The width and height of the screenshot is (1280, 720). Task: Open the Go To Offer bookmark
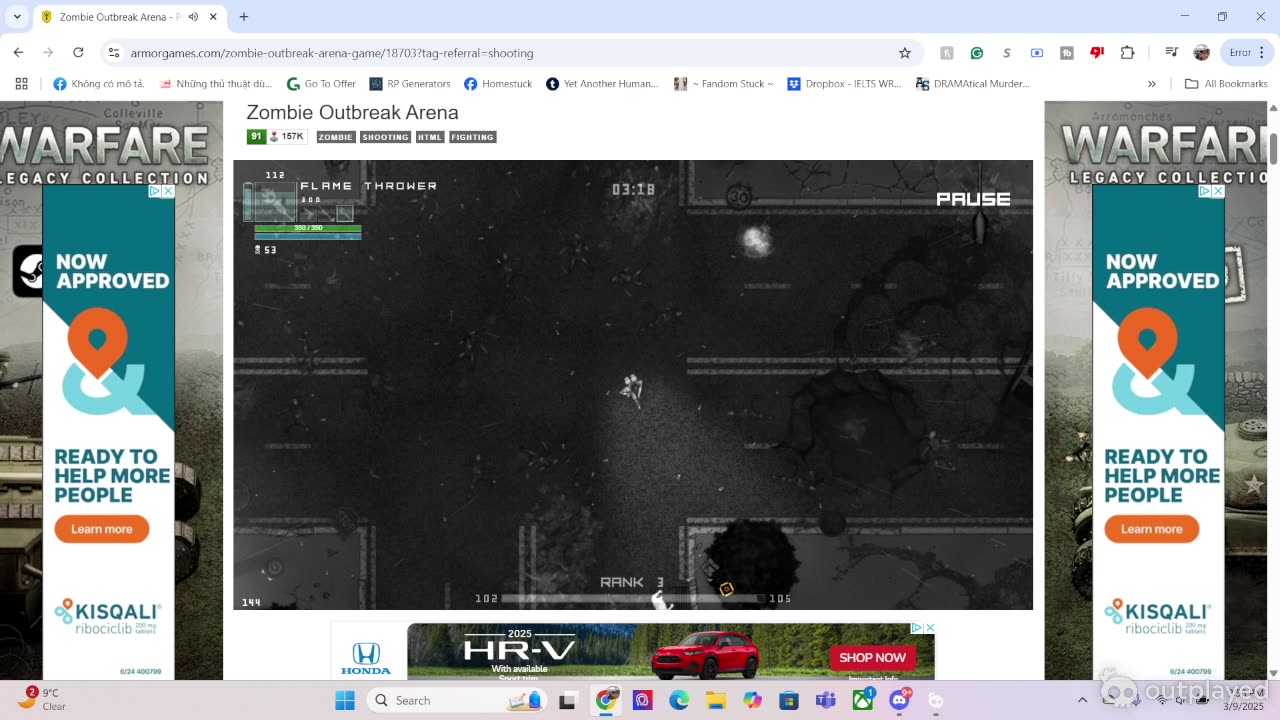point(321,84)
